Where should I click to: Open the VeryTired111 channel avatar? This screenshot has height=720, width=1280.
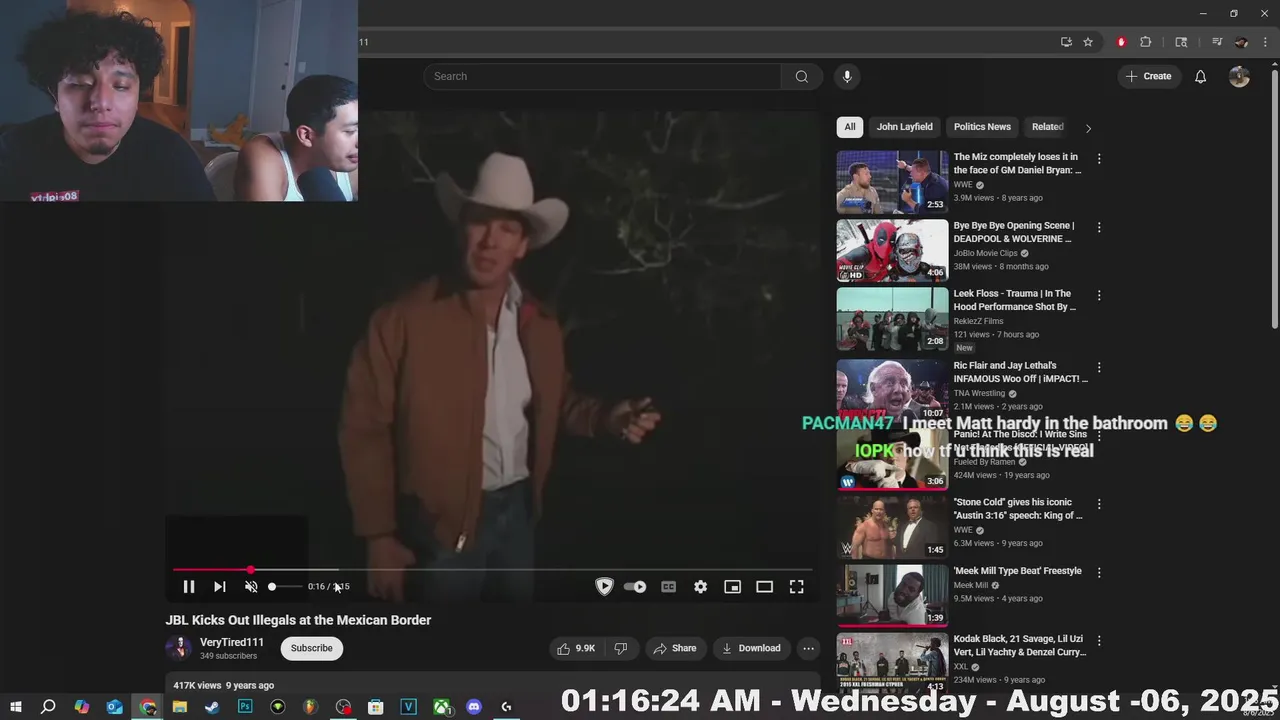click(179, 648)
